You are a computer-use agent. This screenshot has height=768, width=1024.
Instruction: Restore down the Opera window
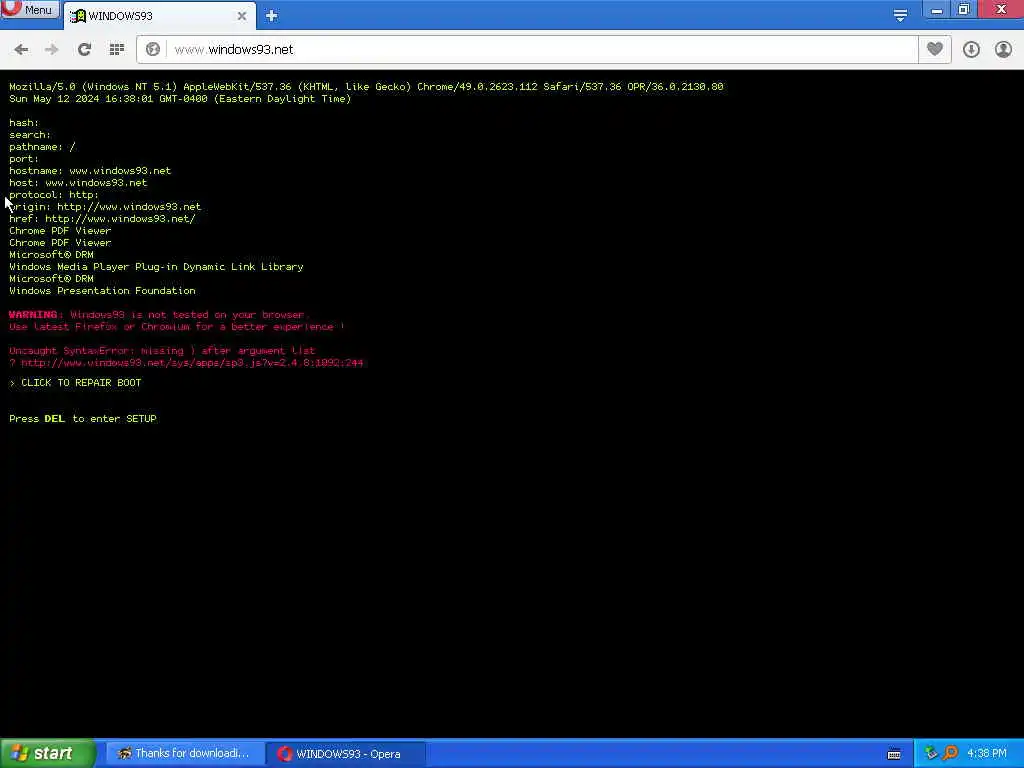click(x=964, y=10)
